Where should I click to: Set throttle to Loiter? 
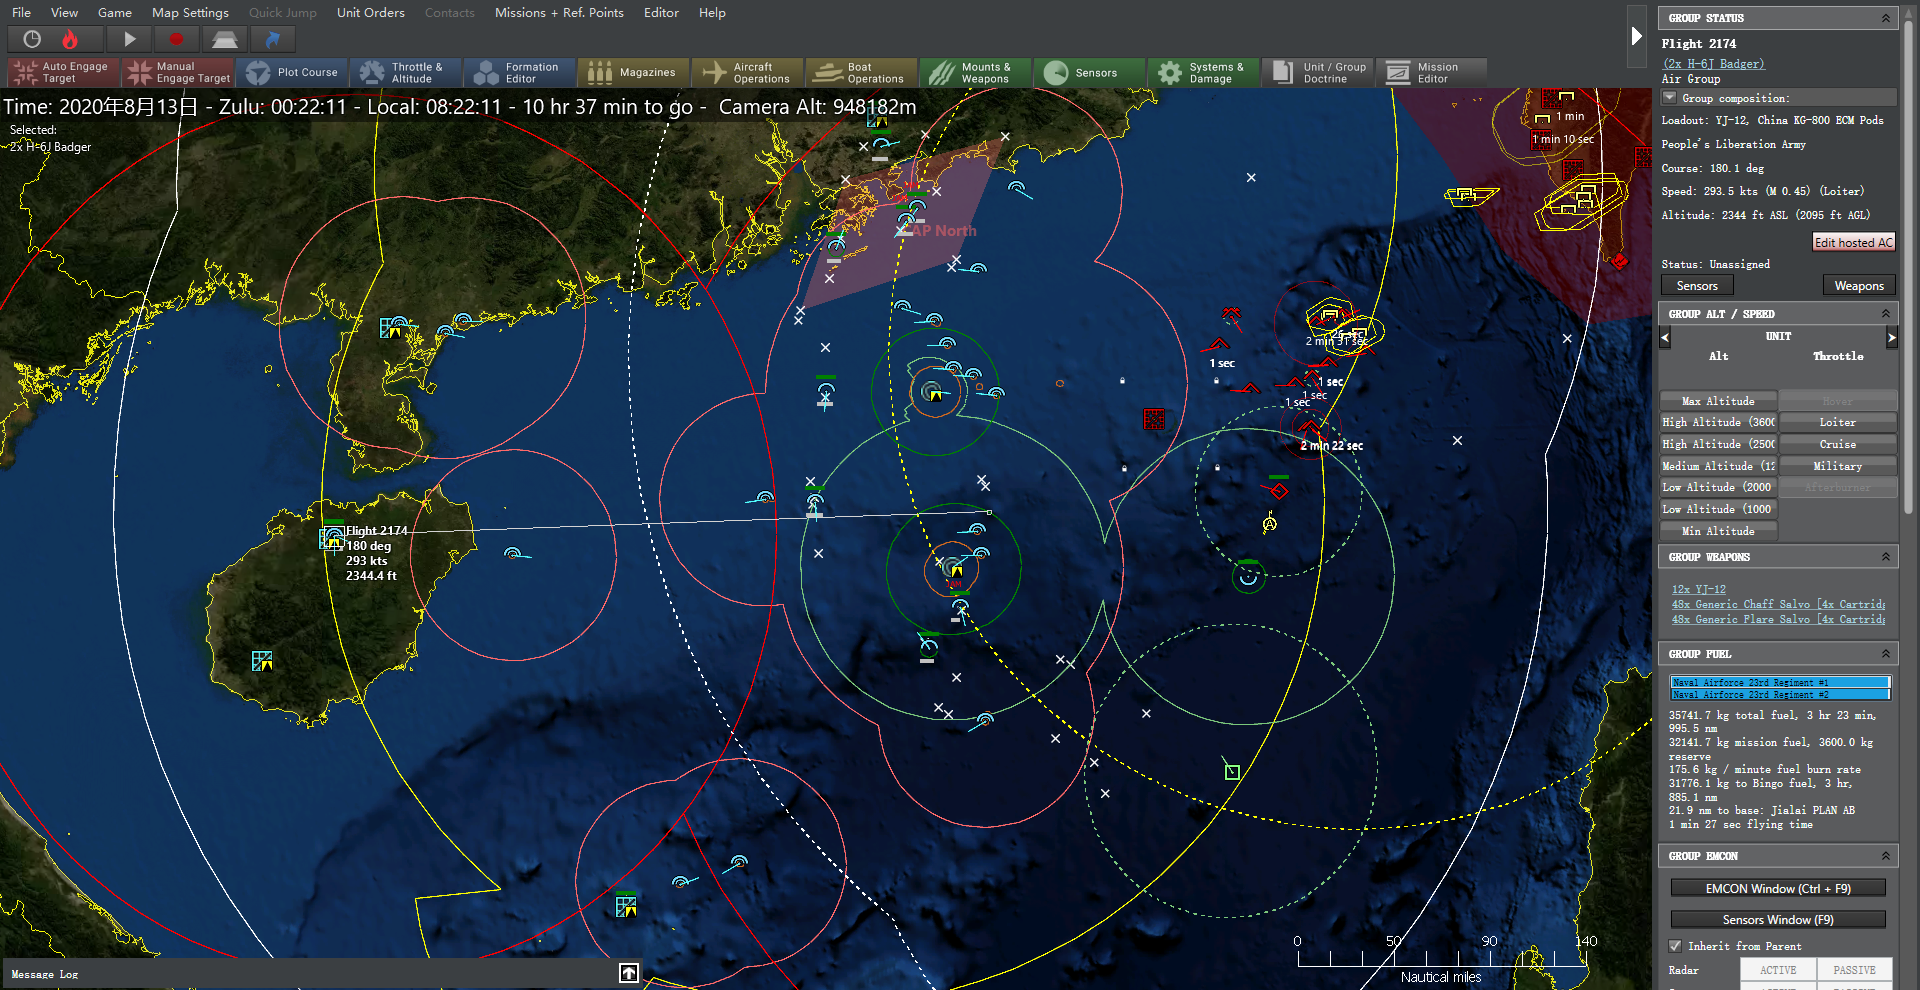1838,422
